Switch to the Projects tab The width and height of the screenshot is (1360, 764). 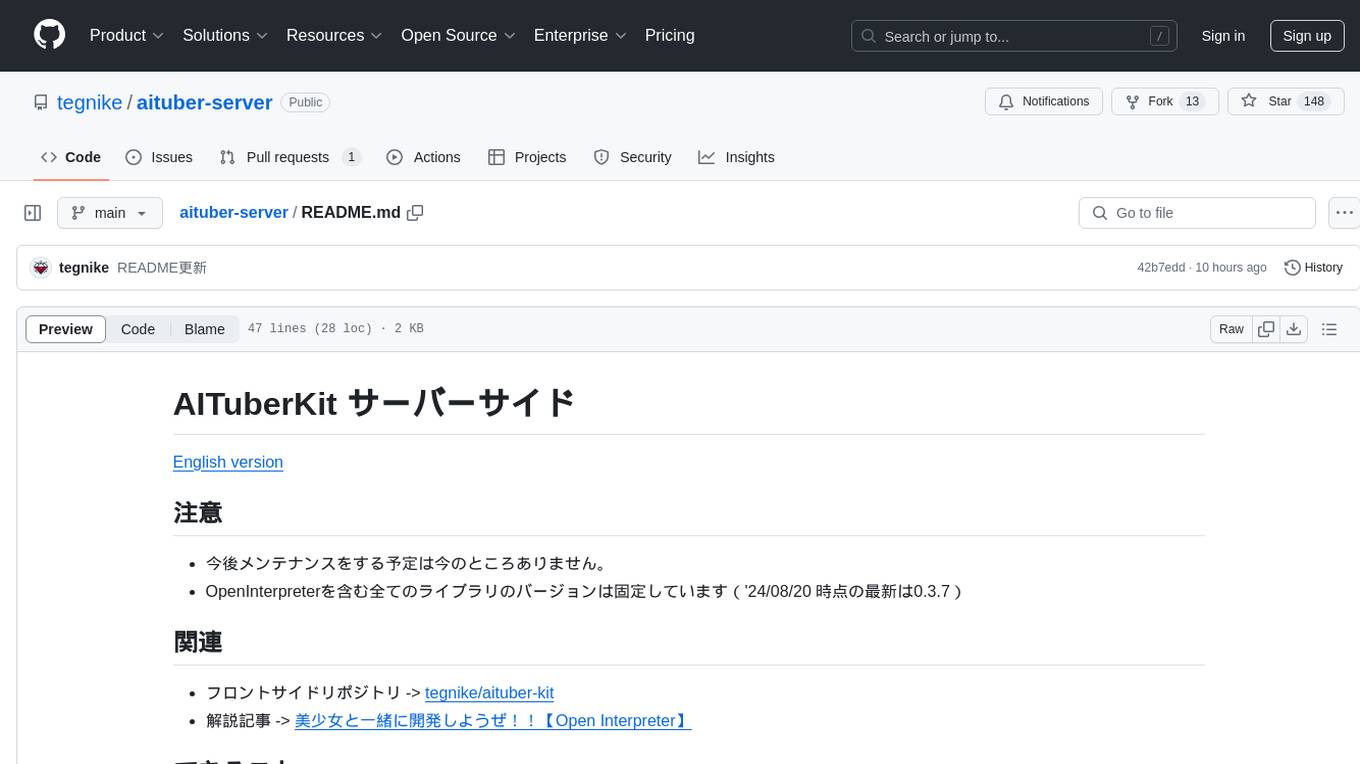point(527,157)
